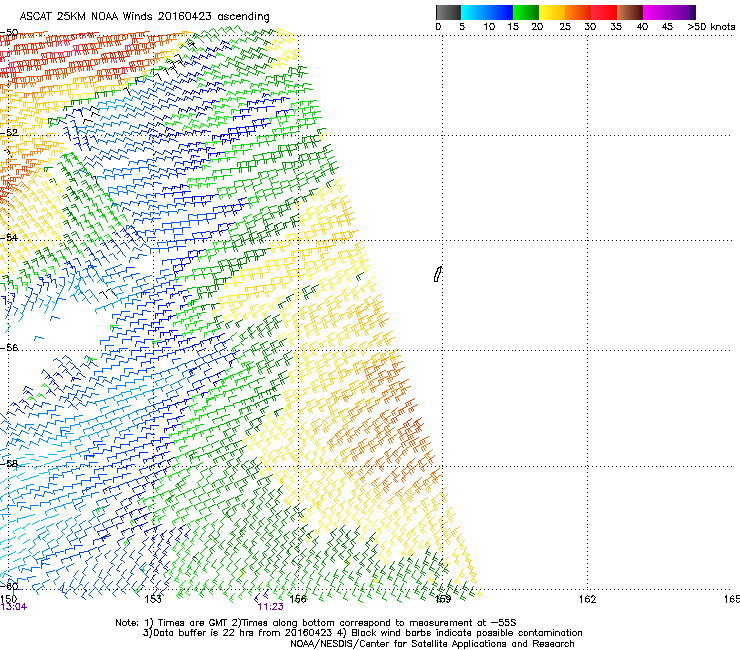Click the green 15-20 knots legend color
This screenshot has width=740, height=650.
pos(526,12)
